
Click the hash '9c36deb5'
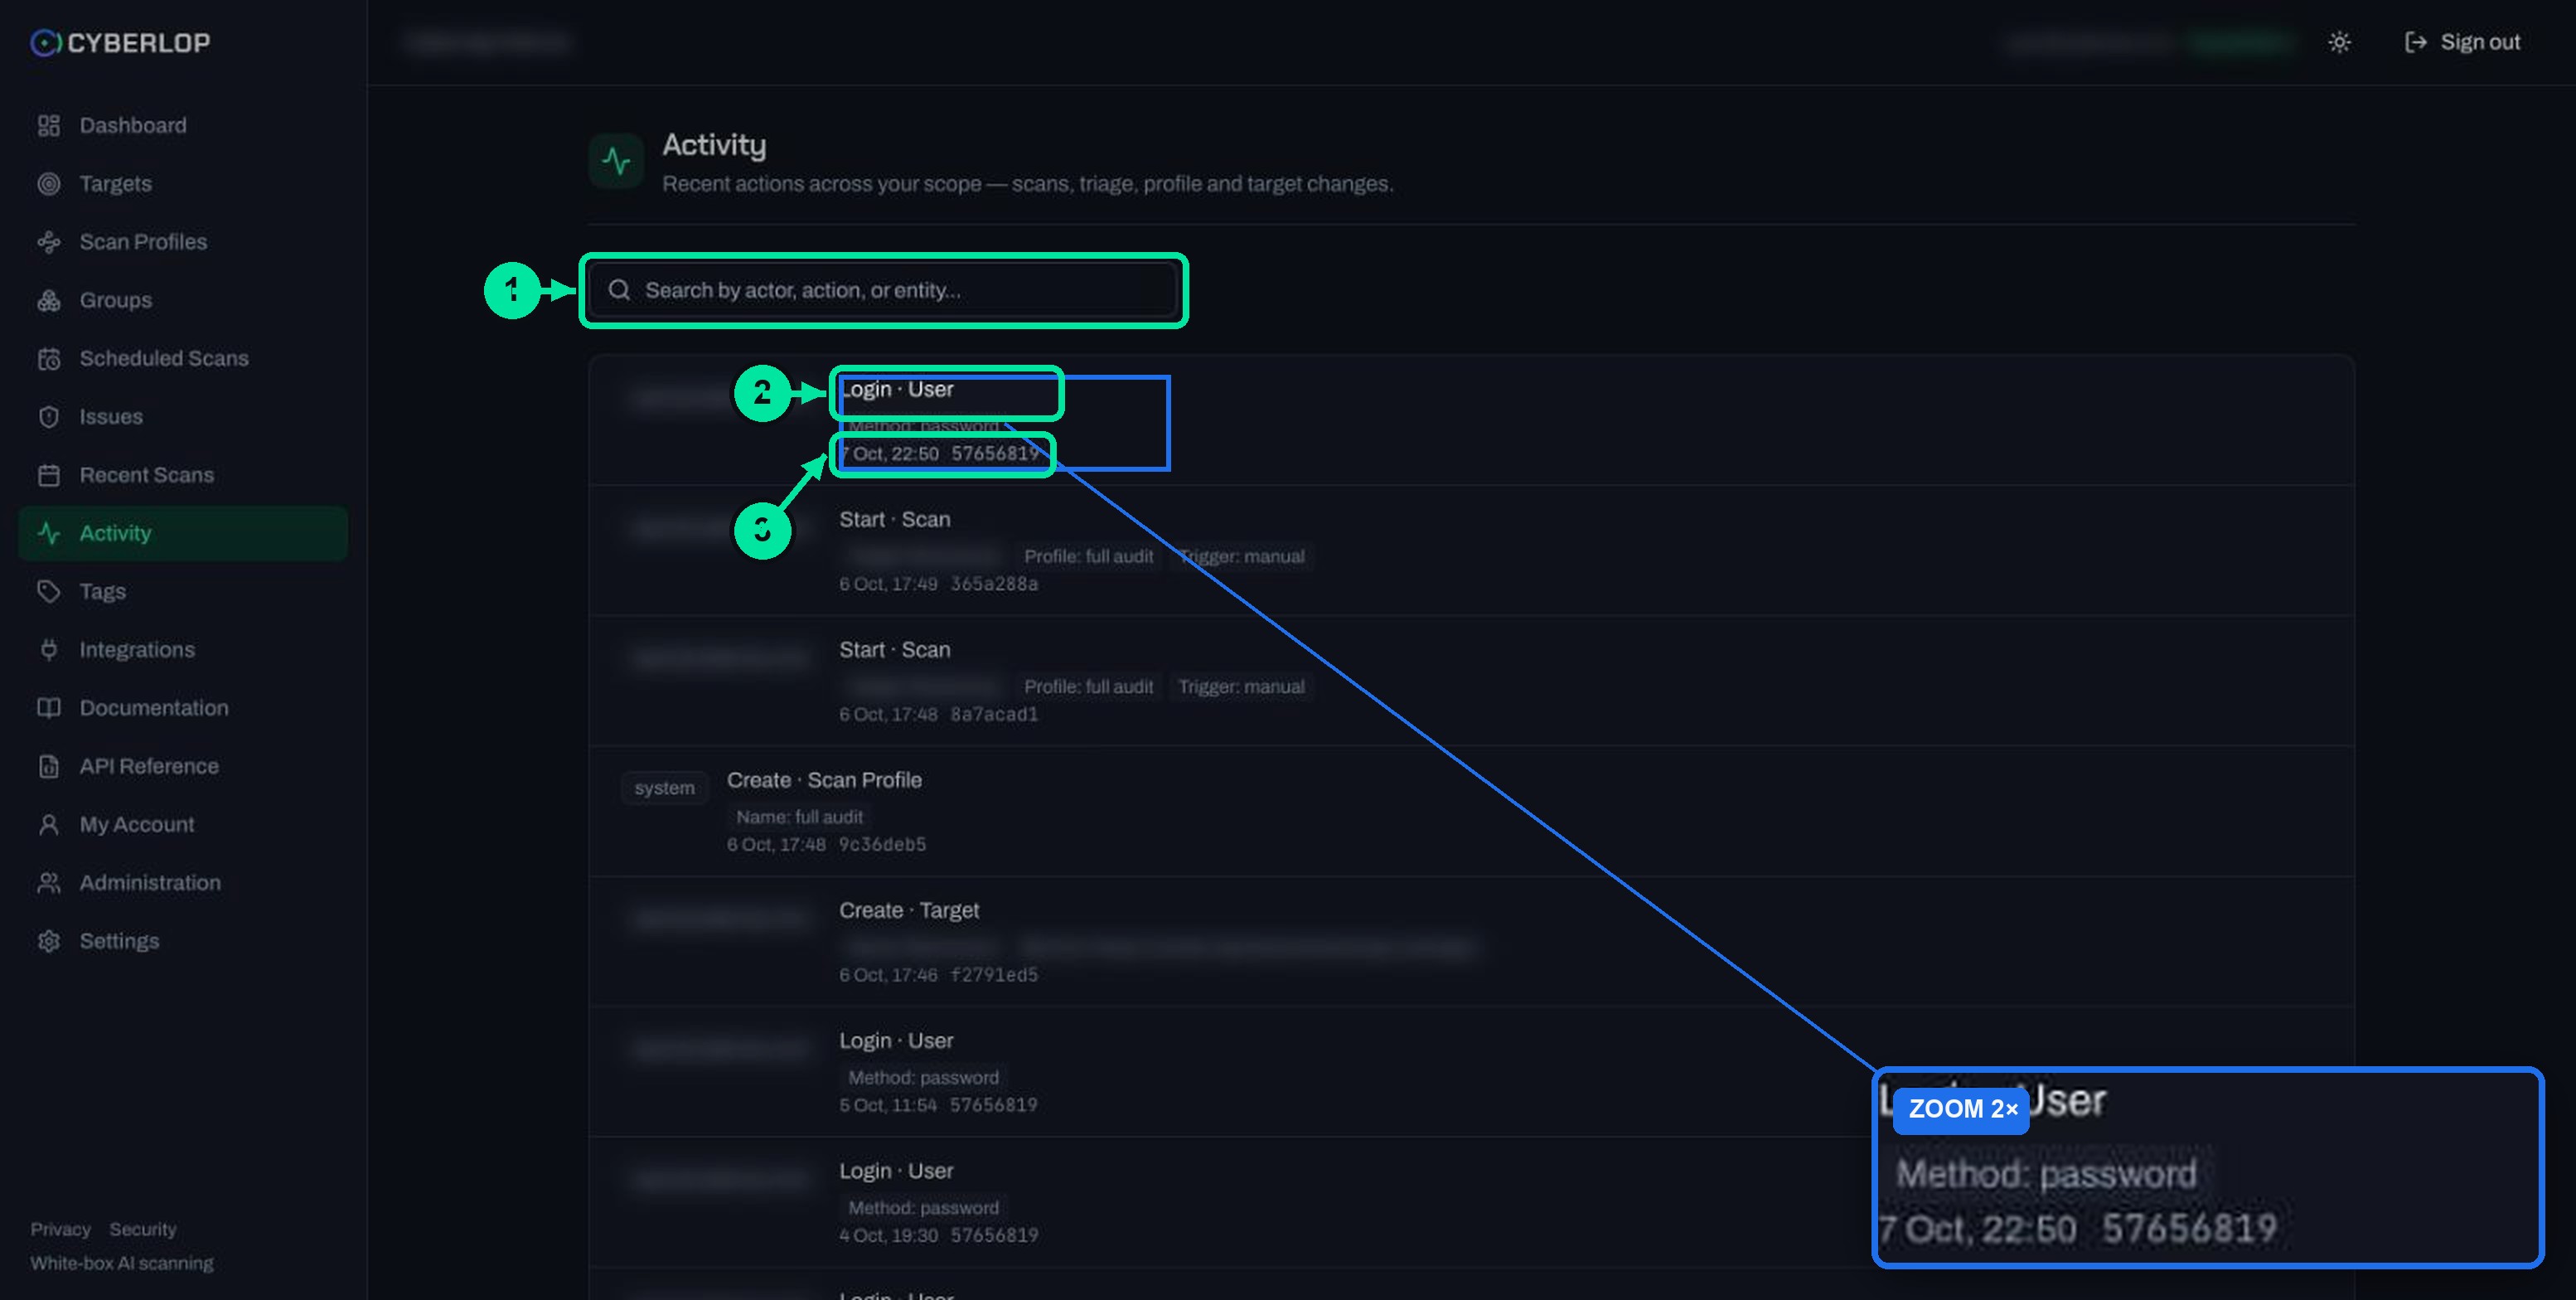(882, 845)
